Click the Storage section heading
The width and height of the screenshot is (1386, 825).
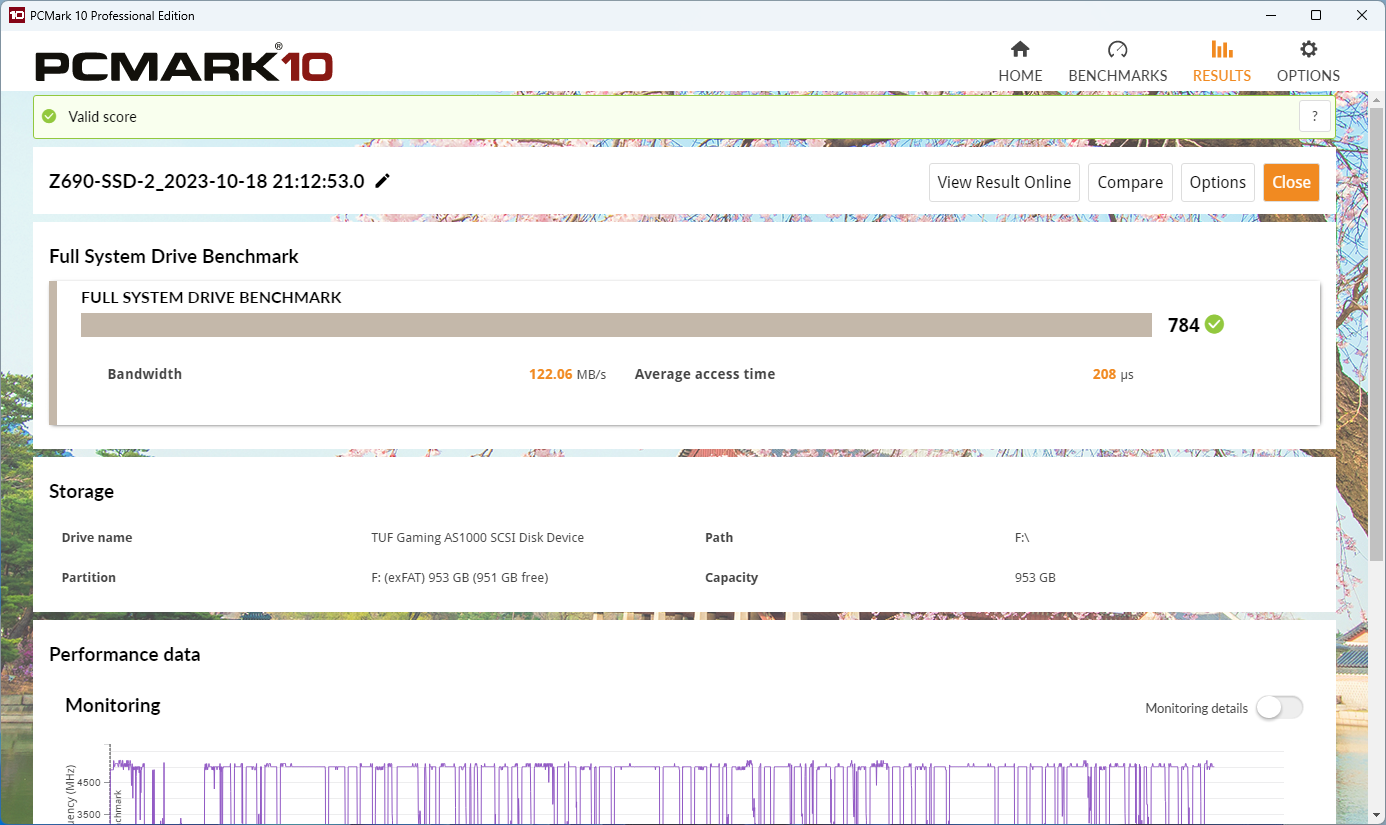point(81,492)
